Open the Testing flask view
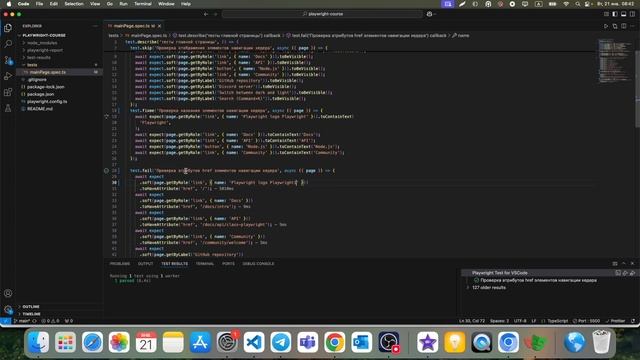This screenshot has height=360, width=640. pyautogui.click(x=8, y=108)
